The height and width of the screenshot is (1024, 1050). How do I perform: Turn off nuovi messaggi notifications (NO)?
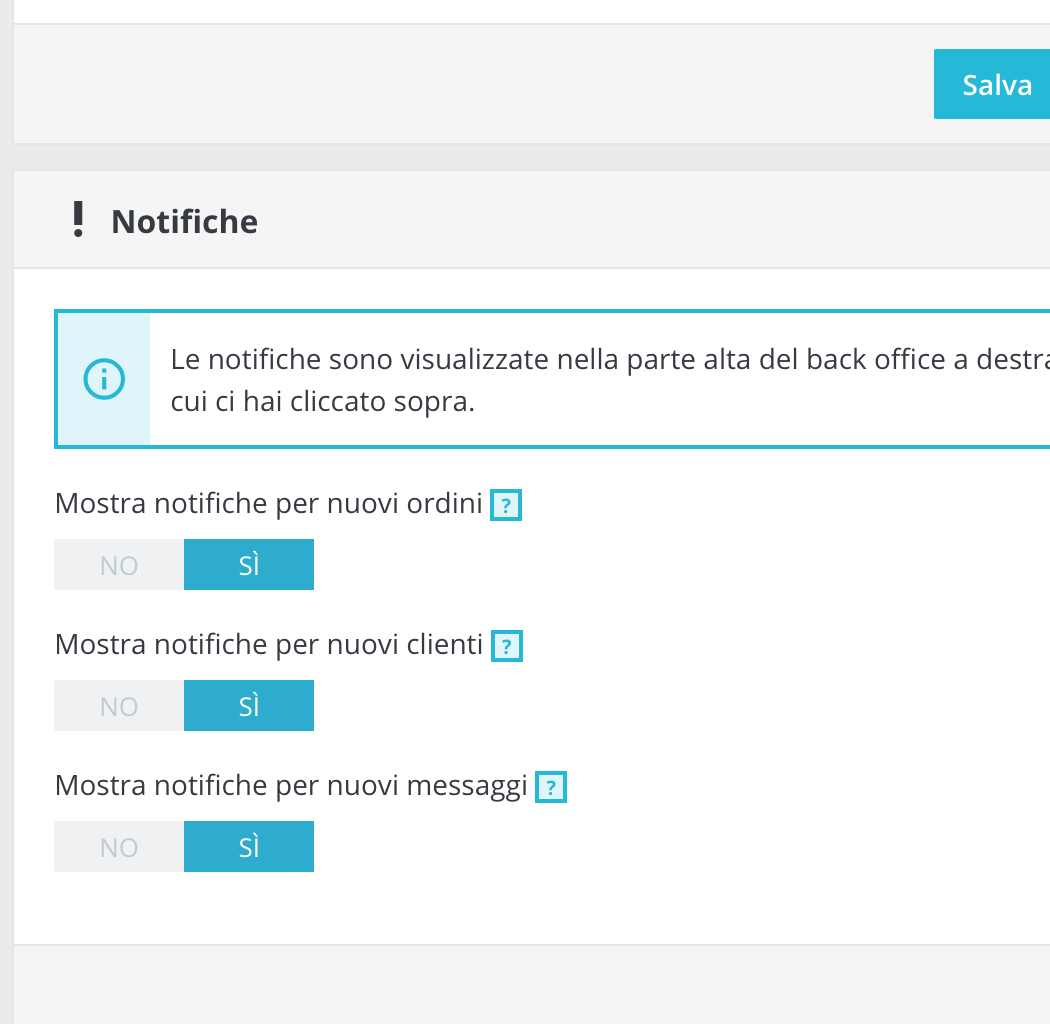pos(119,847)
